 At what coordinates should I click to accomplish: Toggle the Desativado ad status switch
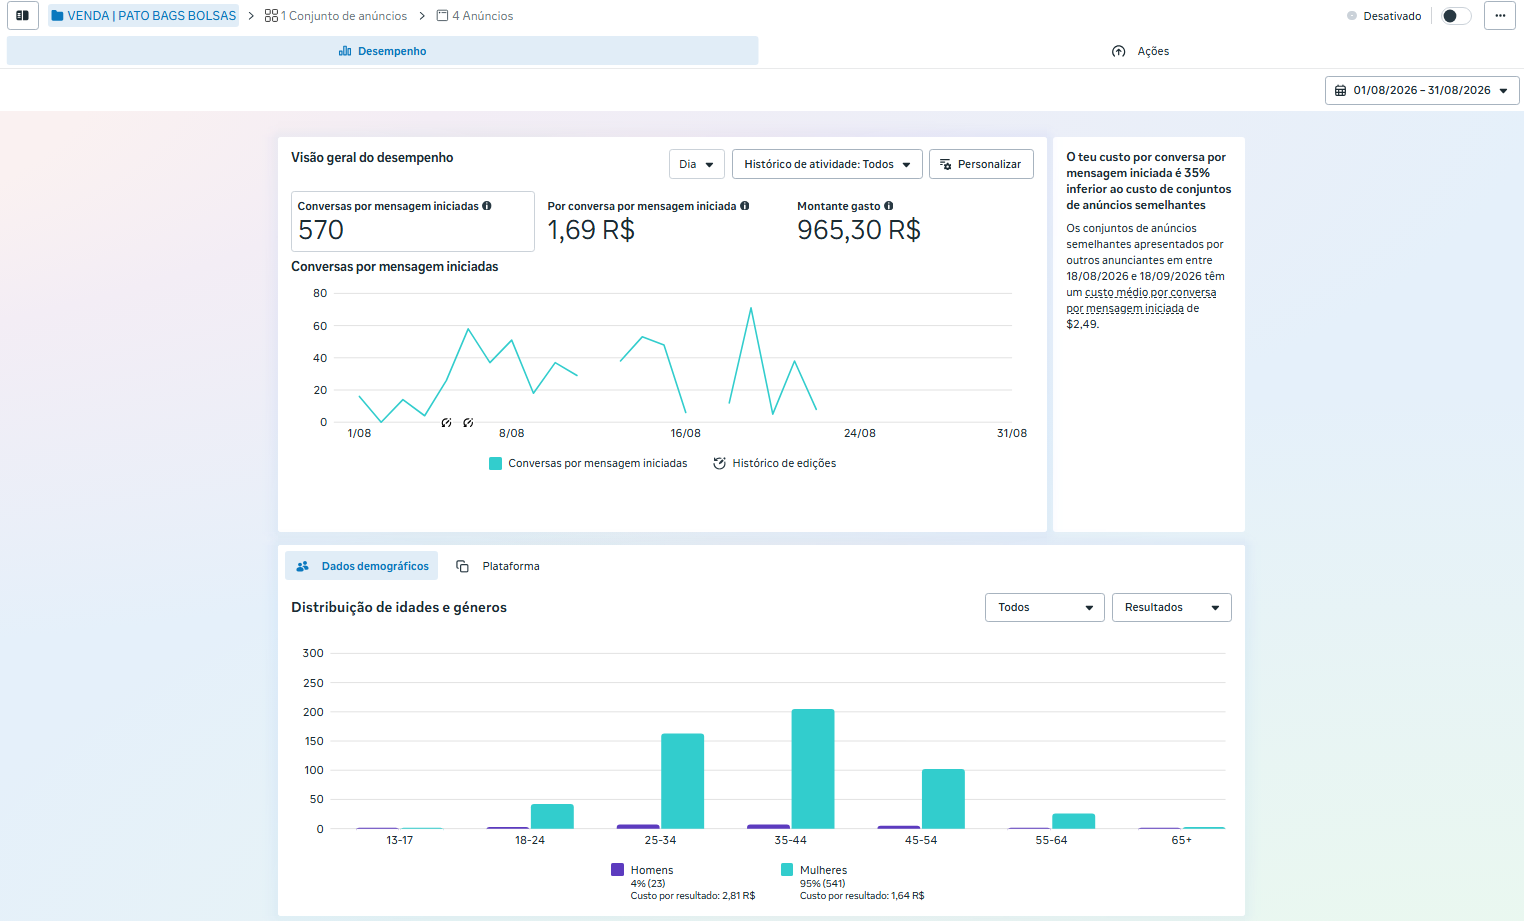point(1456,16)
